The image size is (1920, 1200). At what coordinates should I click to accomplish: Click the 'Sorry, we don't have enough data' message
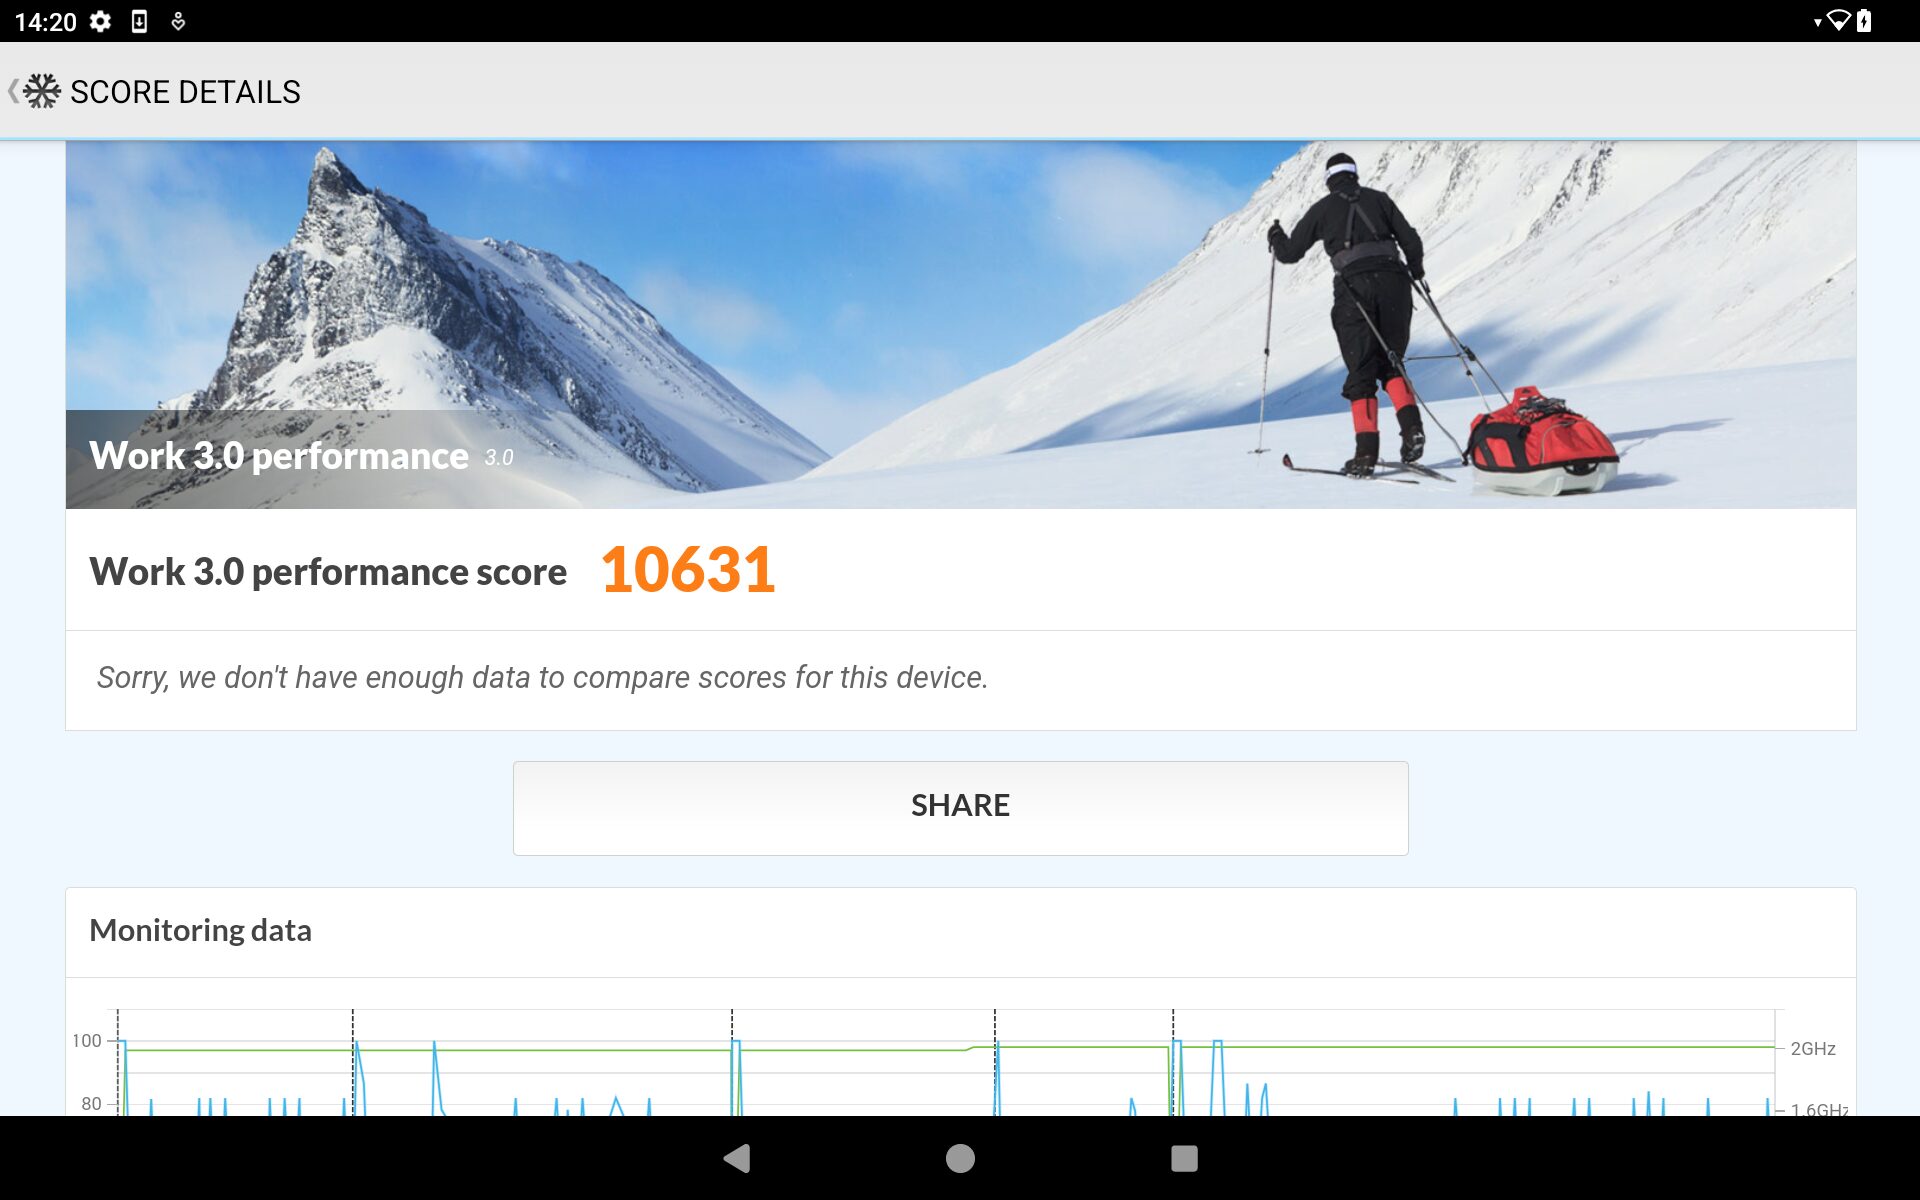coord(542,678)
